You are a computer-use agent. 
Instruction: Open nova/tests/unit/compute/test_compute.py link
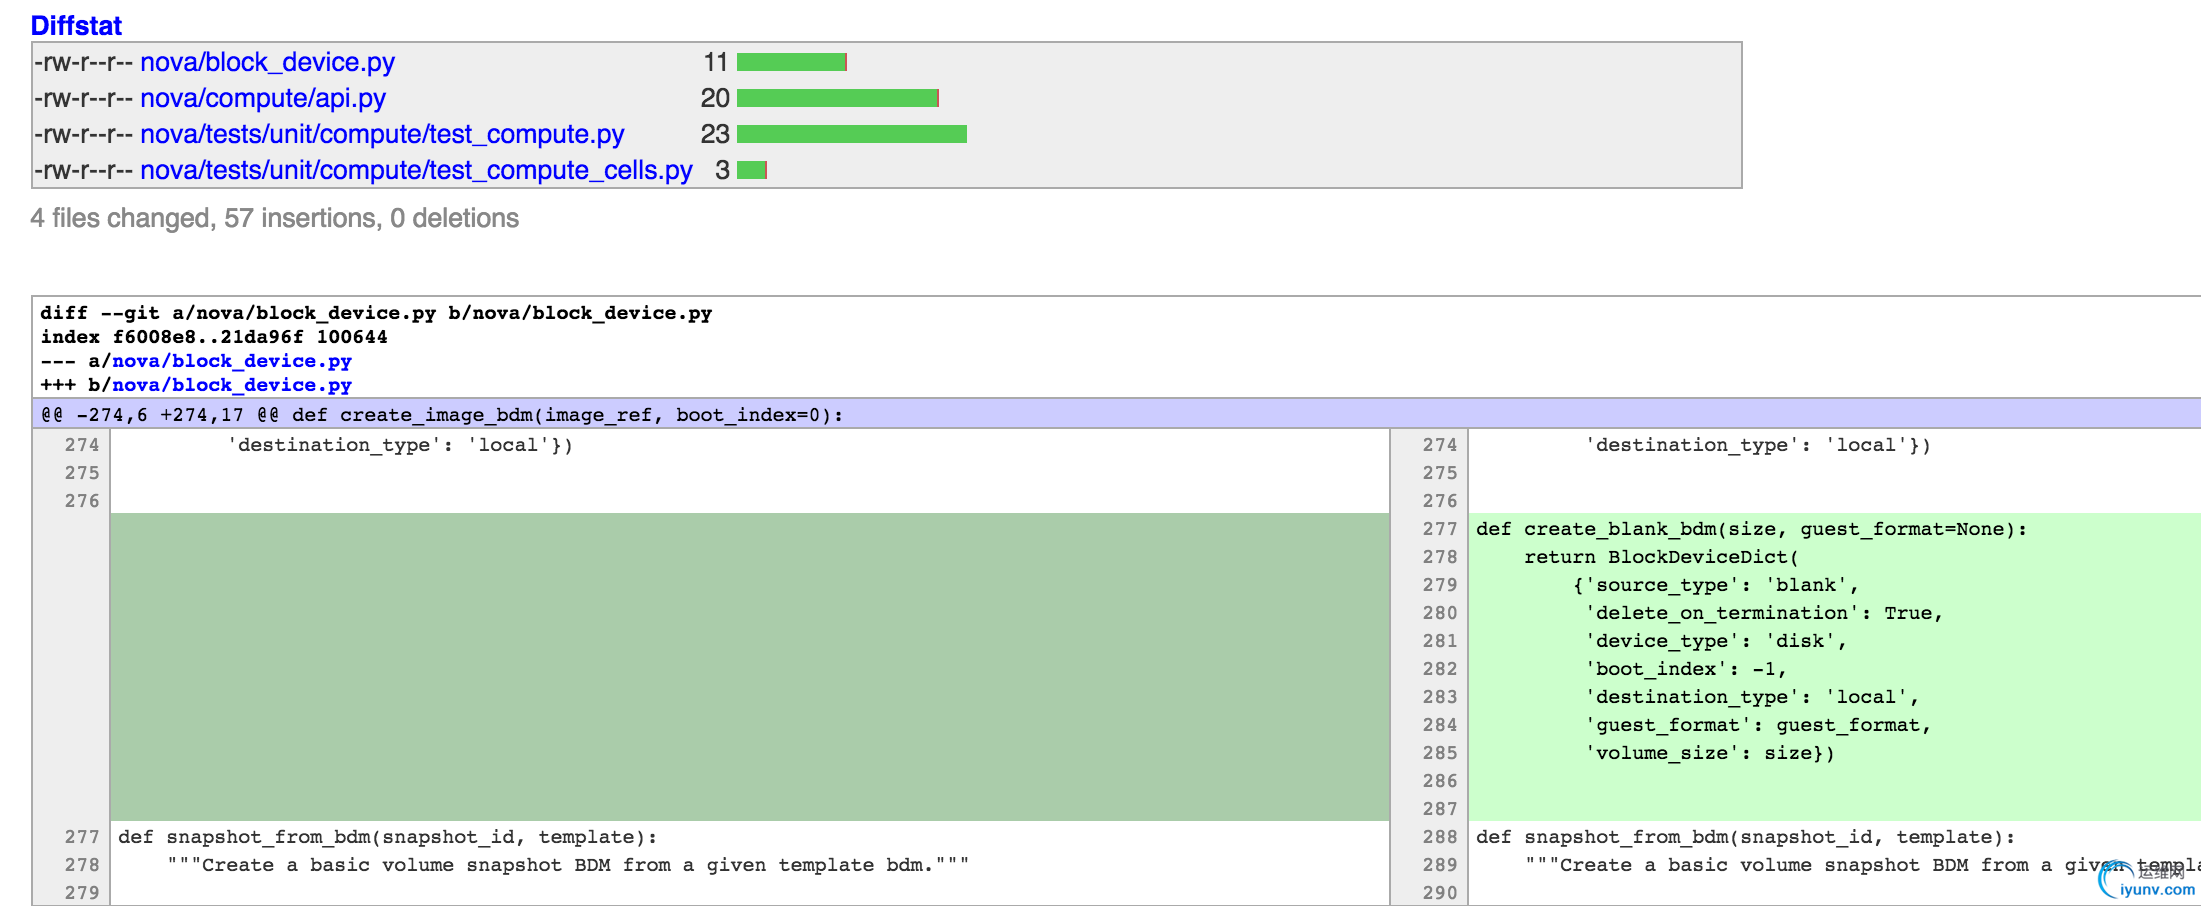(382, 134)
